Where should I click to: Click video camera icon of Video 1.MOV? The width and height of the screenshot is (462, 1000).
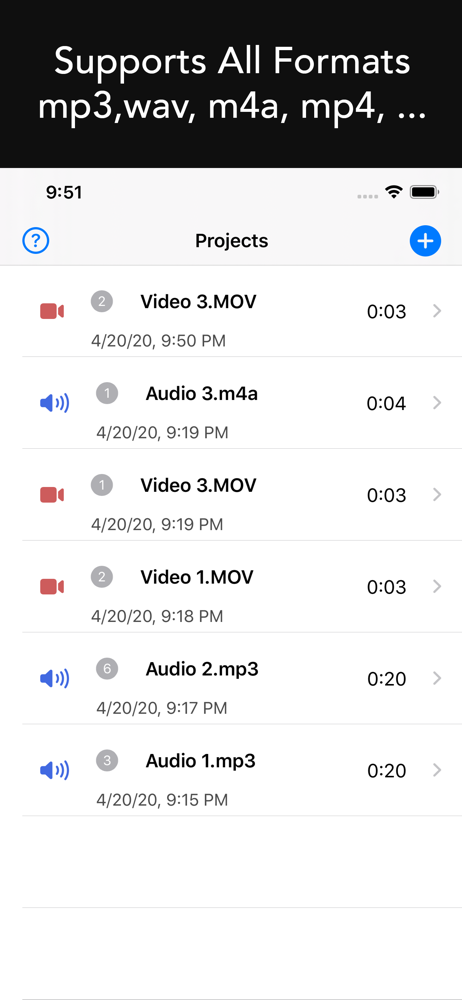(52, 587)
